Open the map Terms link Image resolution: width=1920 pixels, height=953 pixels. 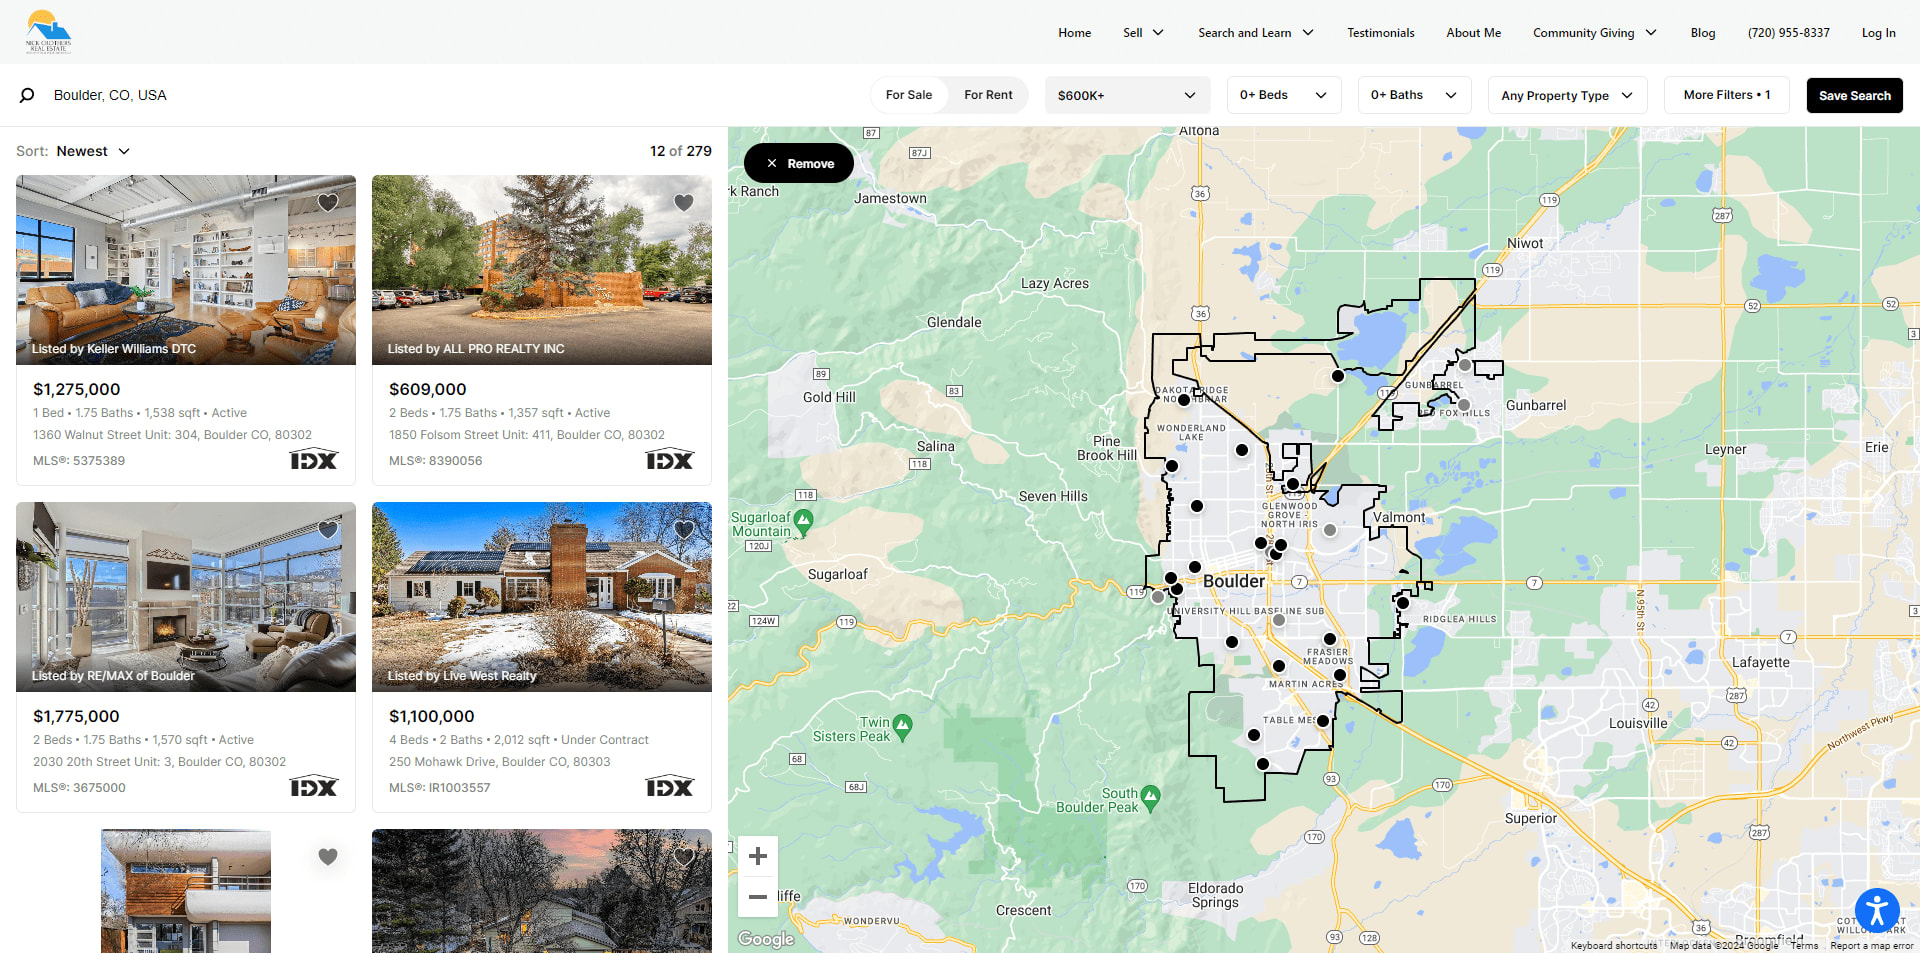click(1805, 945)
